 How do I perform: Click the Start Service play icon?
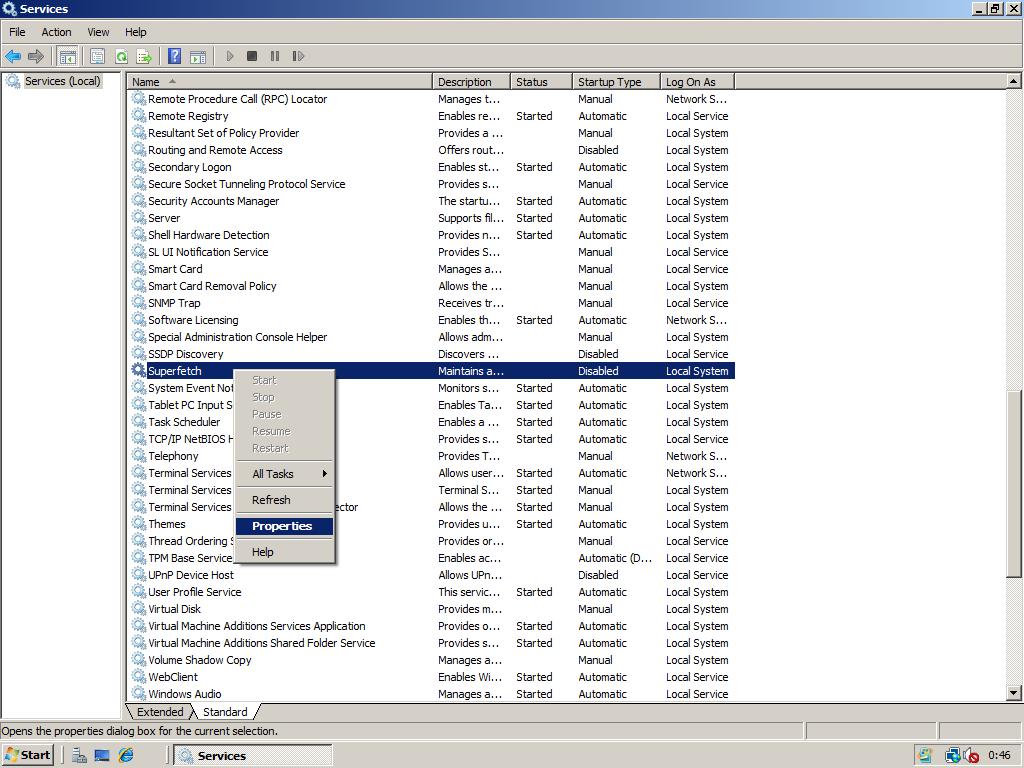[230, 56]
